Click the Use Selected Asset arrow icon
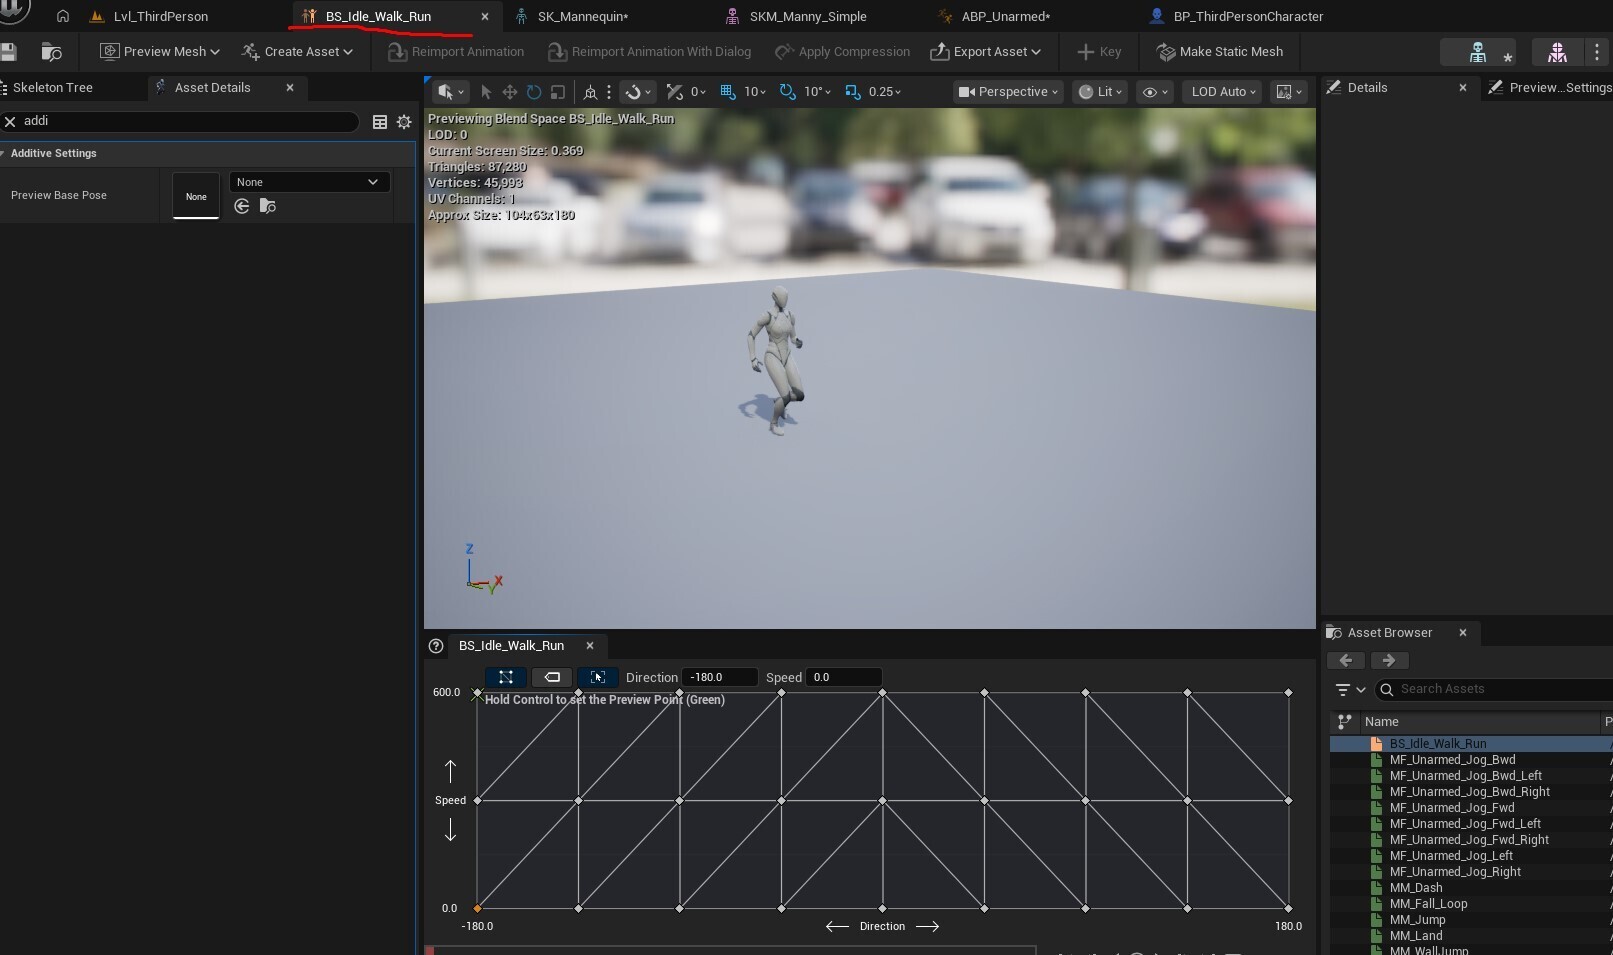1613x955 pixels. click(242, 206)
